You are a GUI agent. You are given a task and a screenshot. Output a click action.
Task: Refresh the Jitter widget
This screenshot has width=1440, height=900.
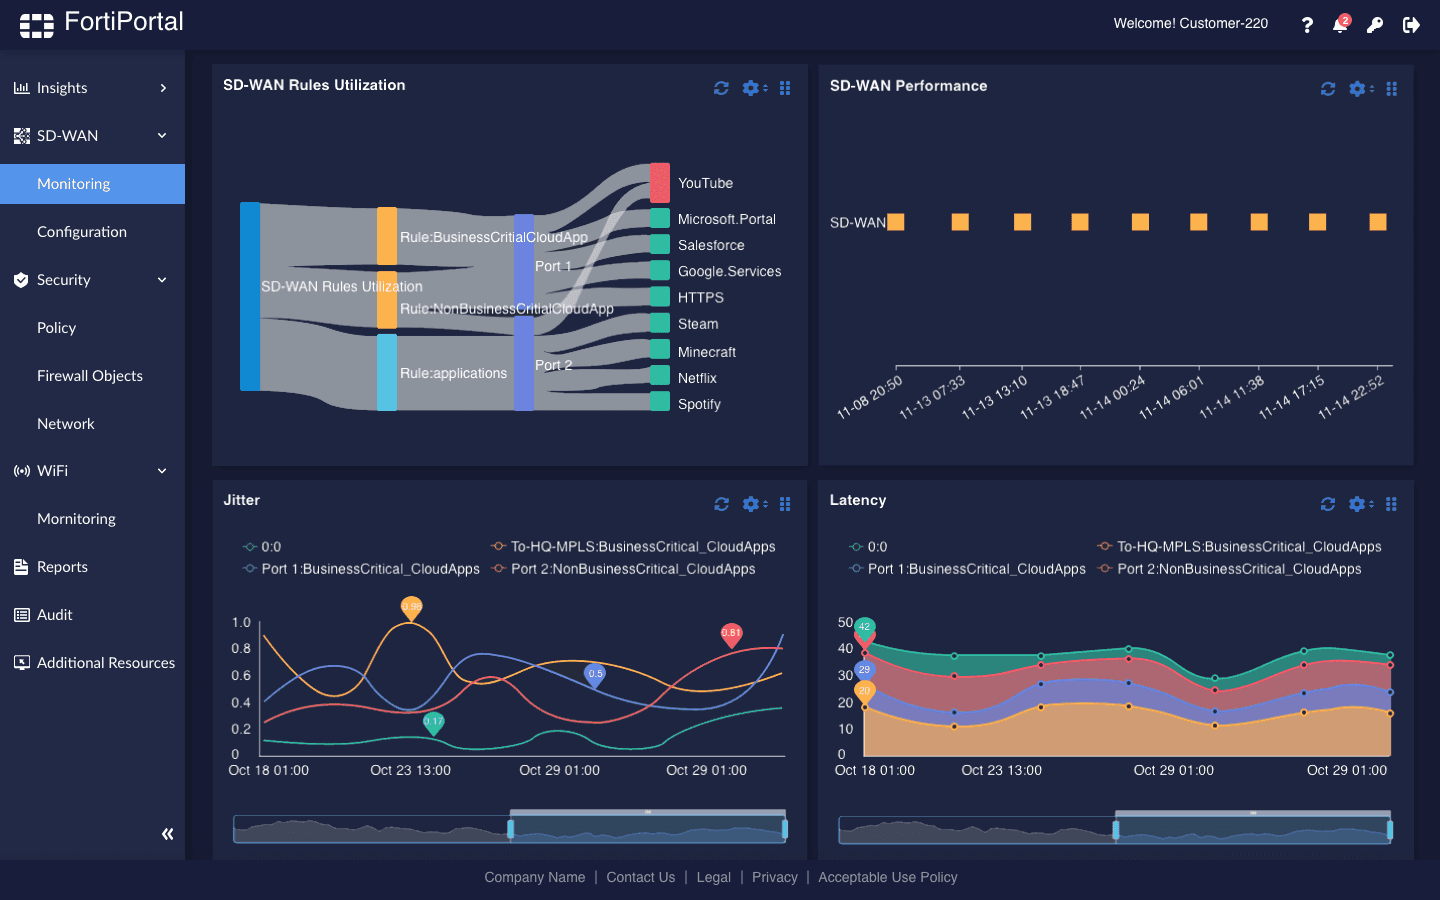pos(721,504)
